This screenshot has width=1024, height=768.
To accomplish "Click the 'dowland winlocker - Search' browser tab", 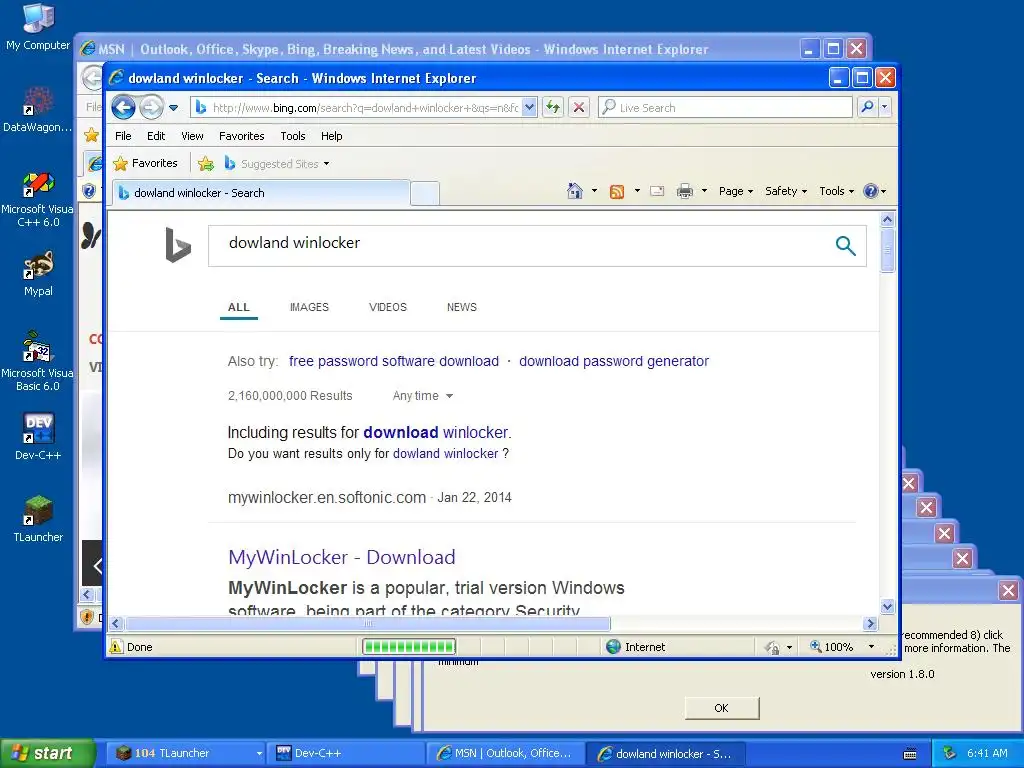I will (262, 193).
